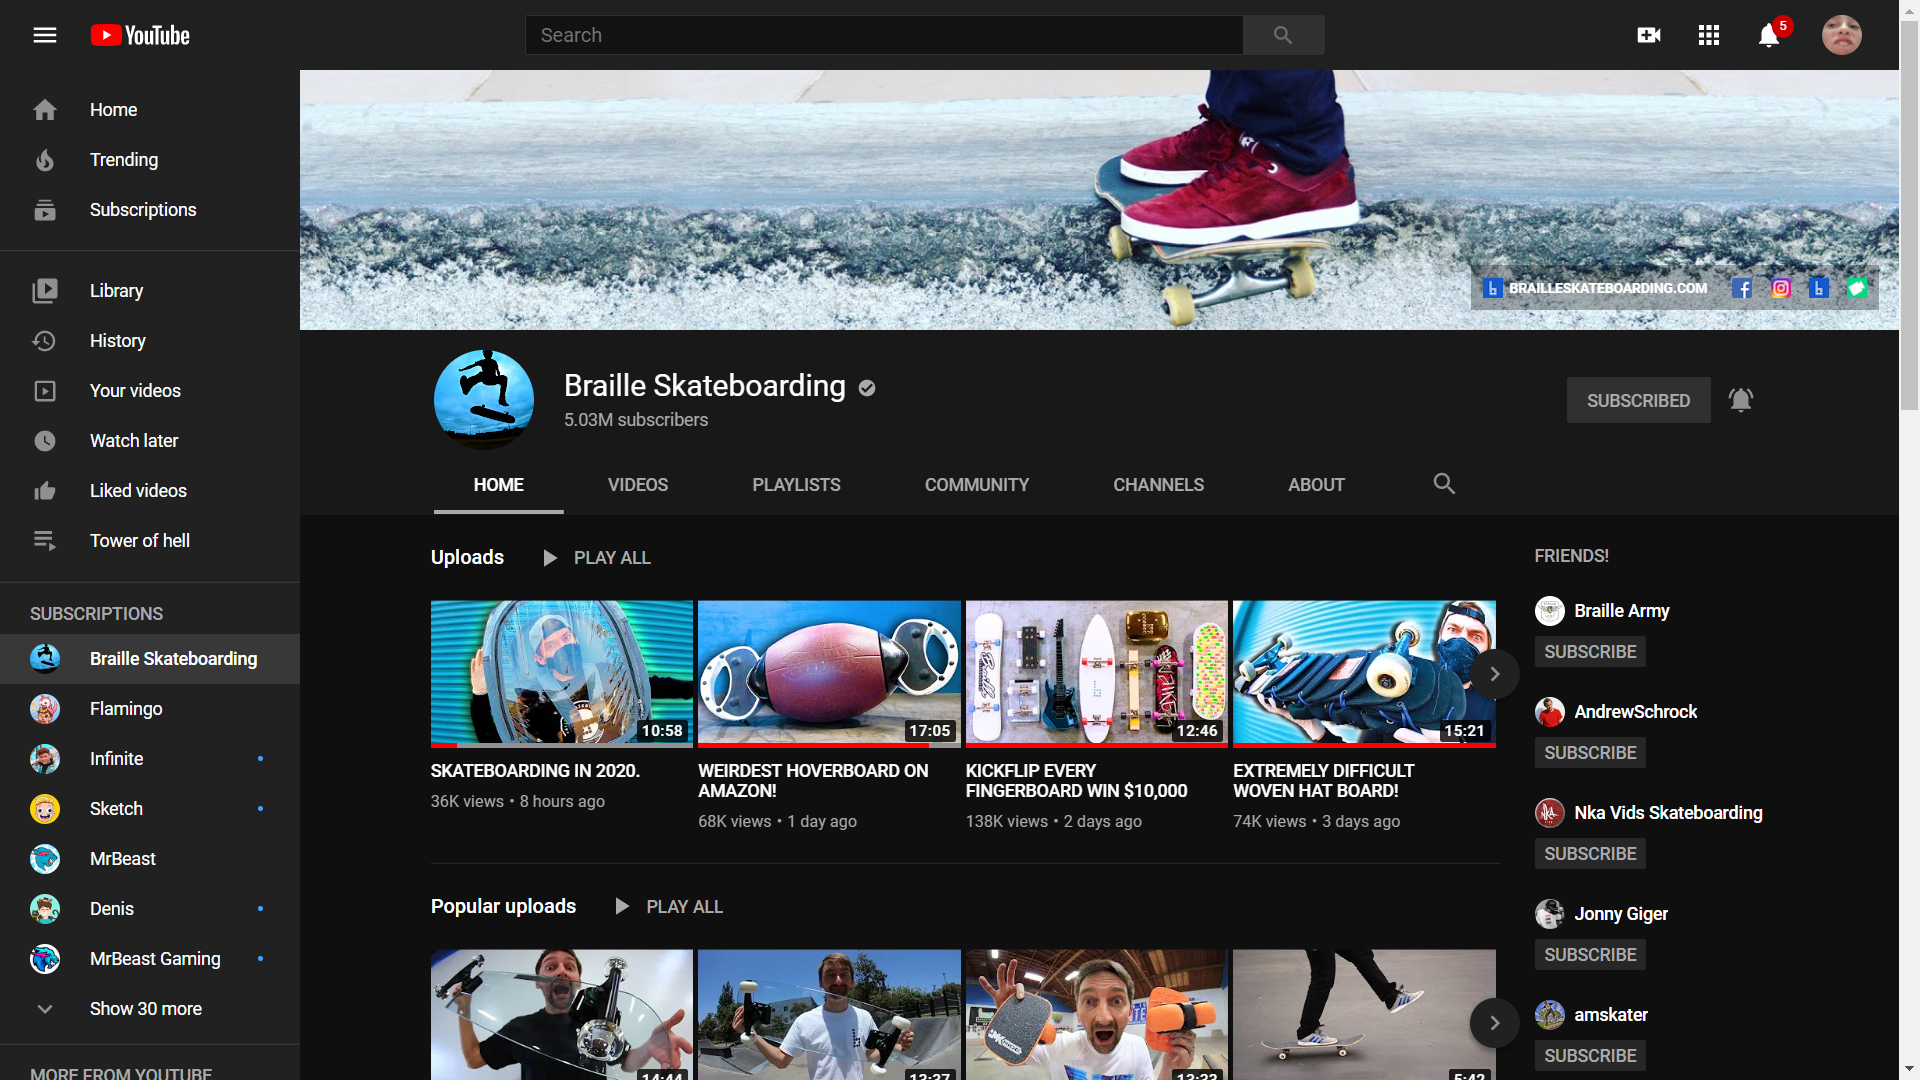Open Sketch subscription channel
Screen dimensions: 1920x1080
[150, 809]
